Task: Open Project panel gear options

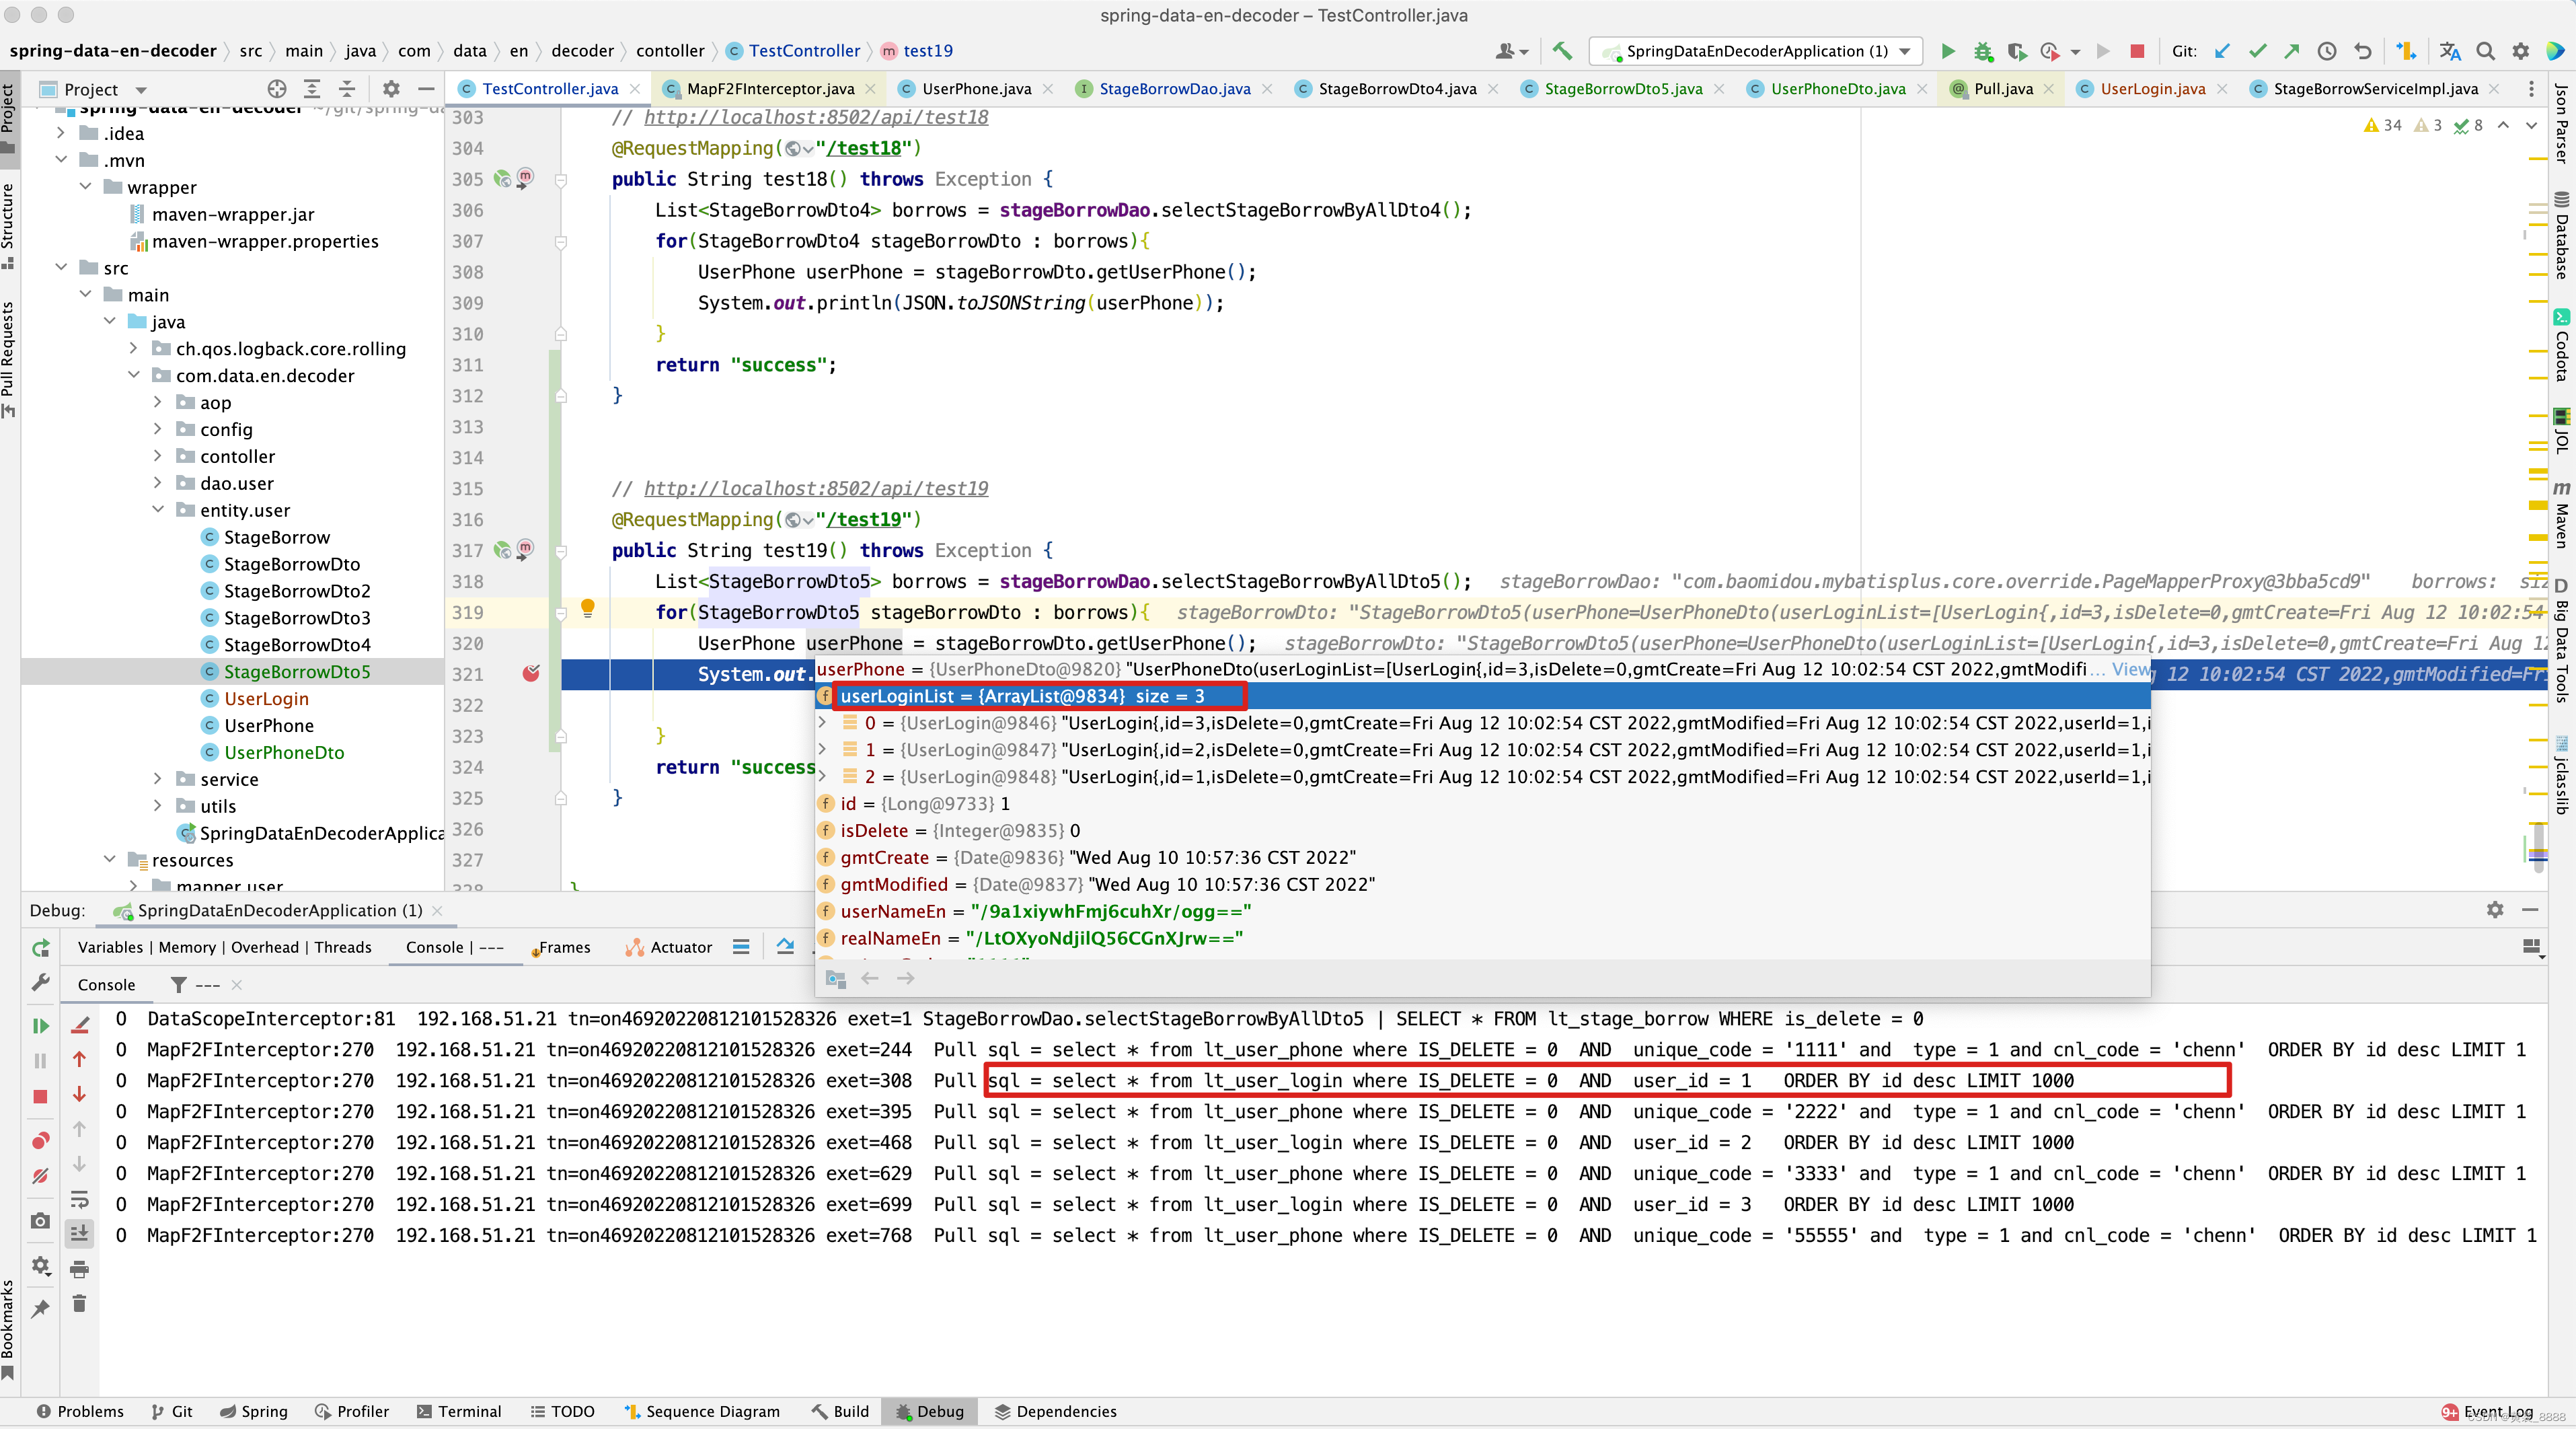Action: click(391, 88)
